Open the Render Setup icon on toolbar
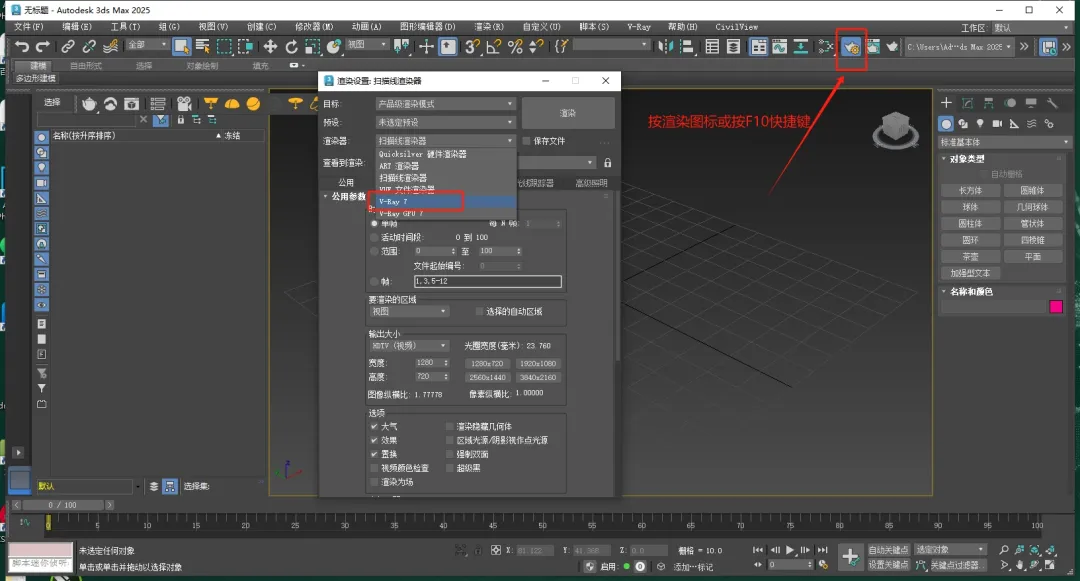Screen dimensions: 1080x581 [x=849, y=45]
